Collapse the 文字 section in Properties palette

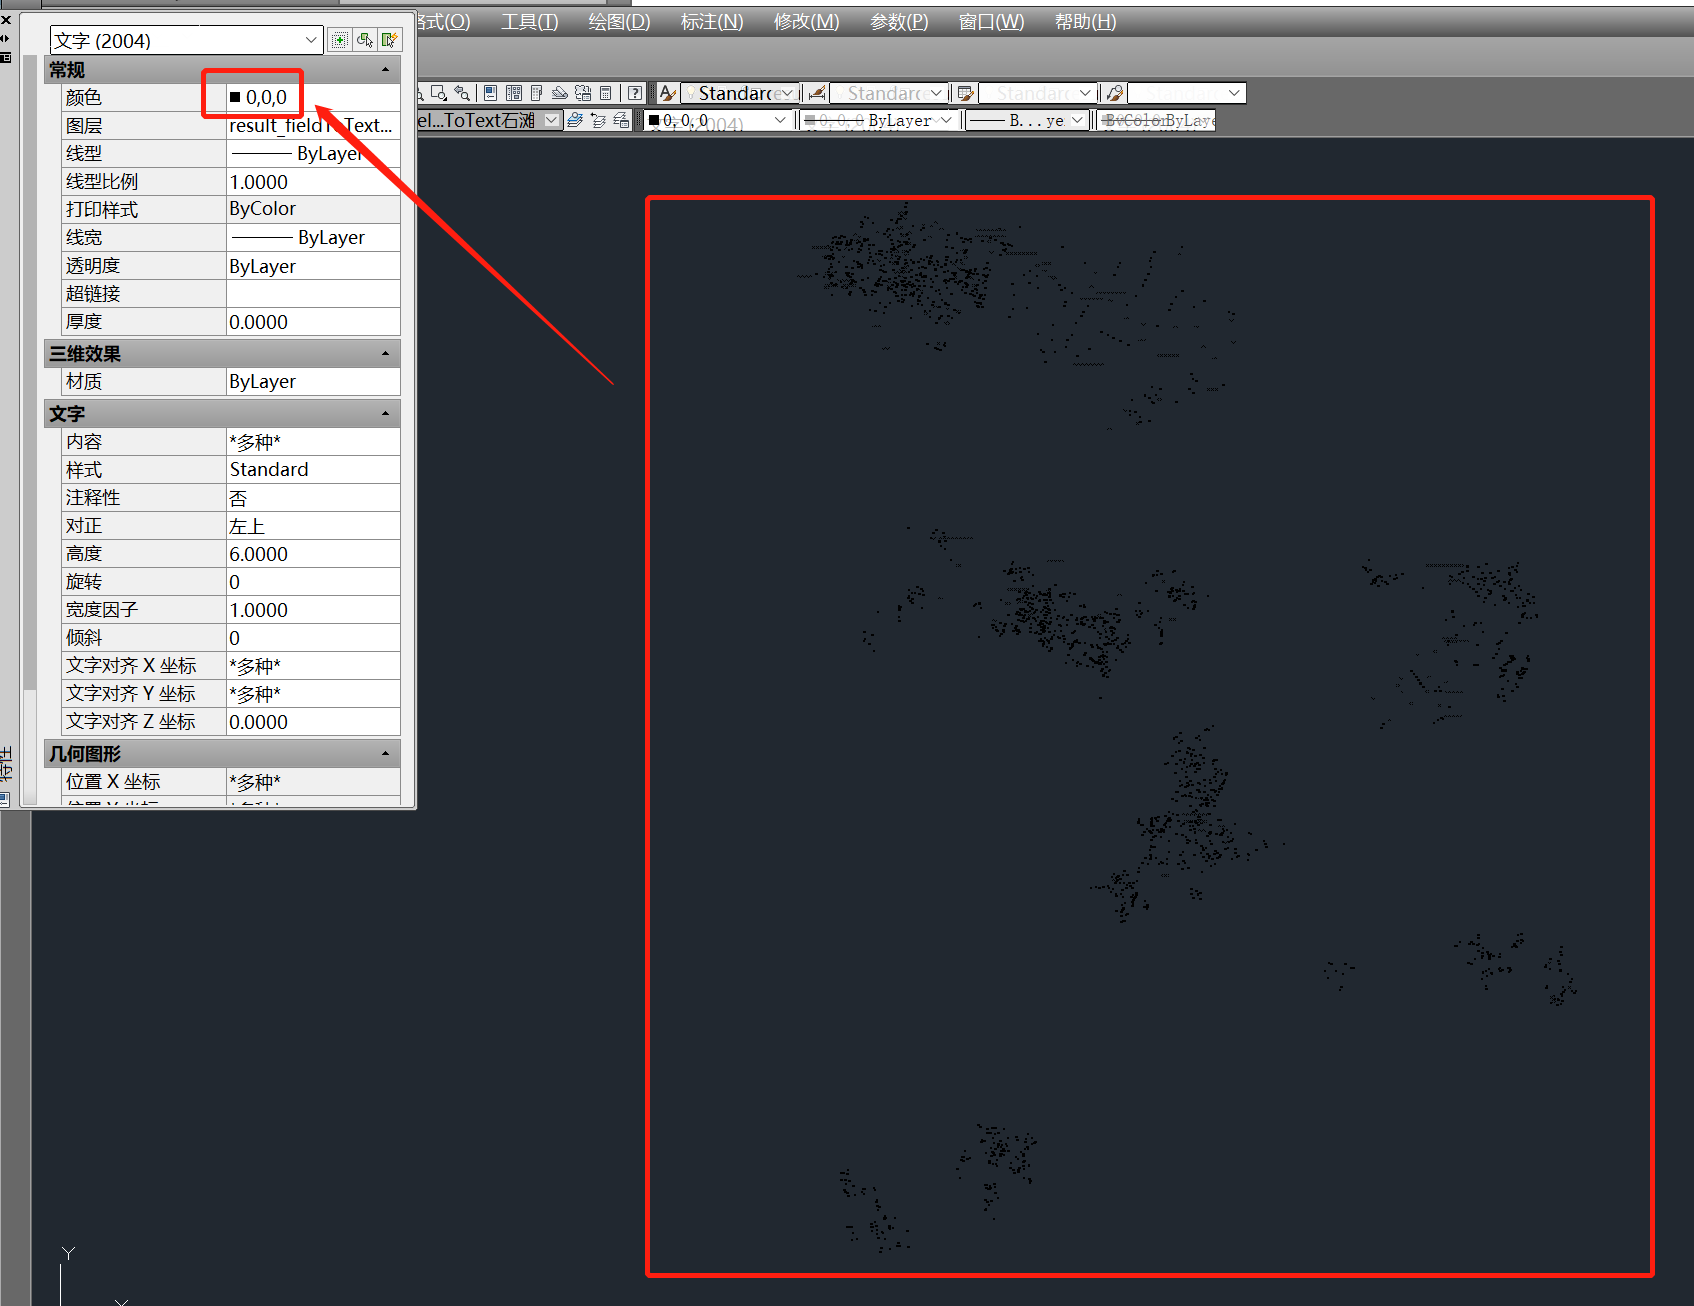385,413
